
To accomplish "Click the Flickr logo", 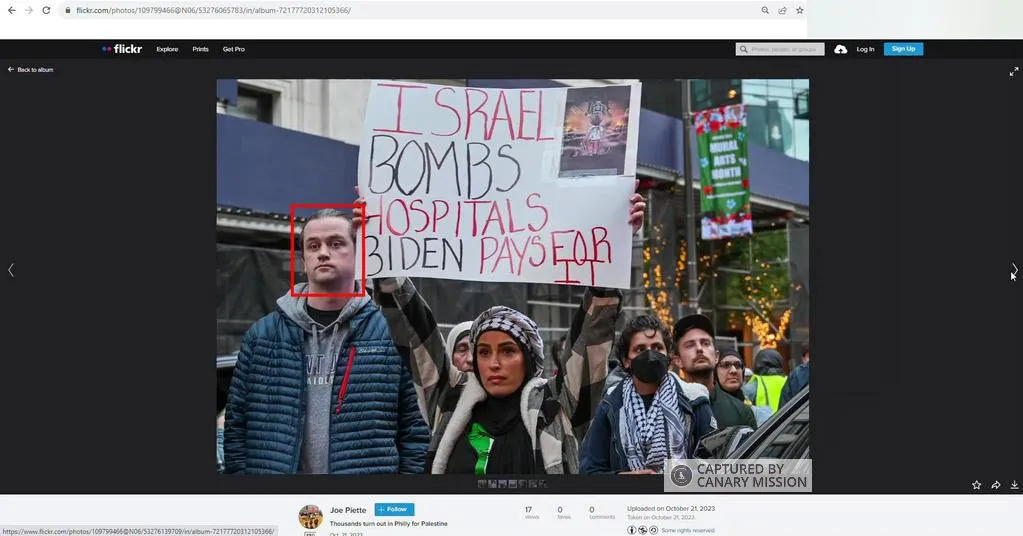I will (122, 49).
